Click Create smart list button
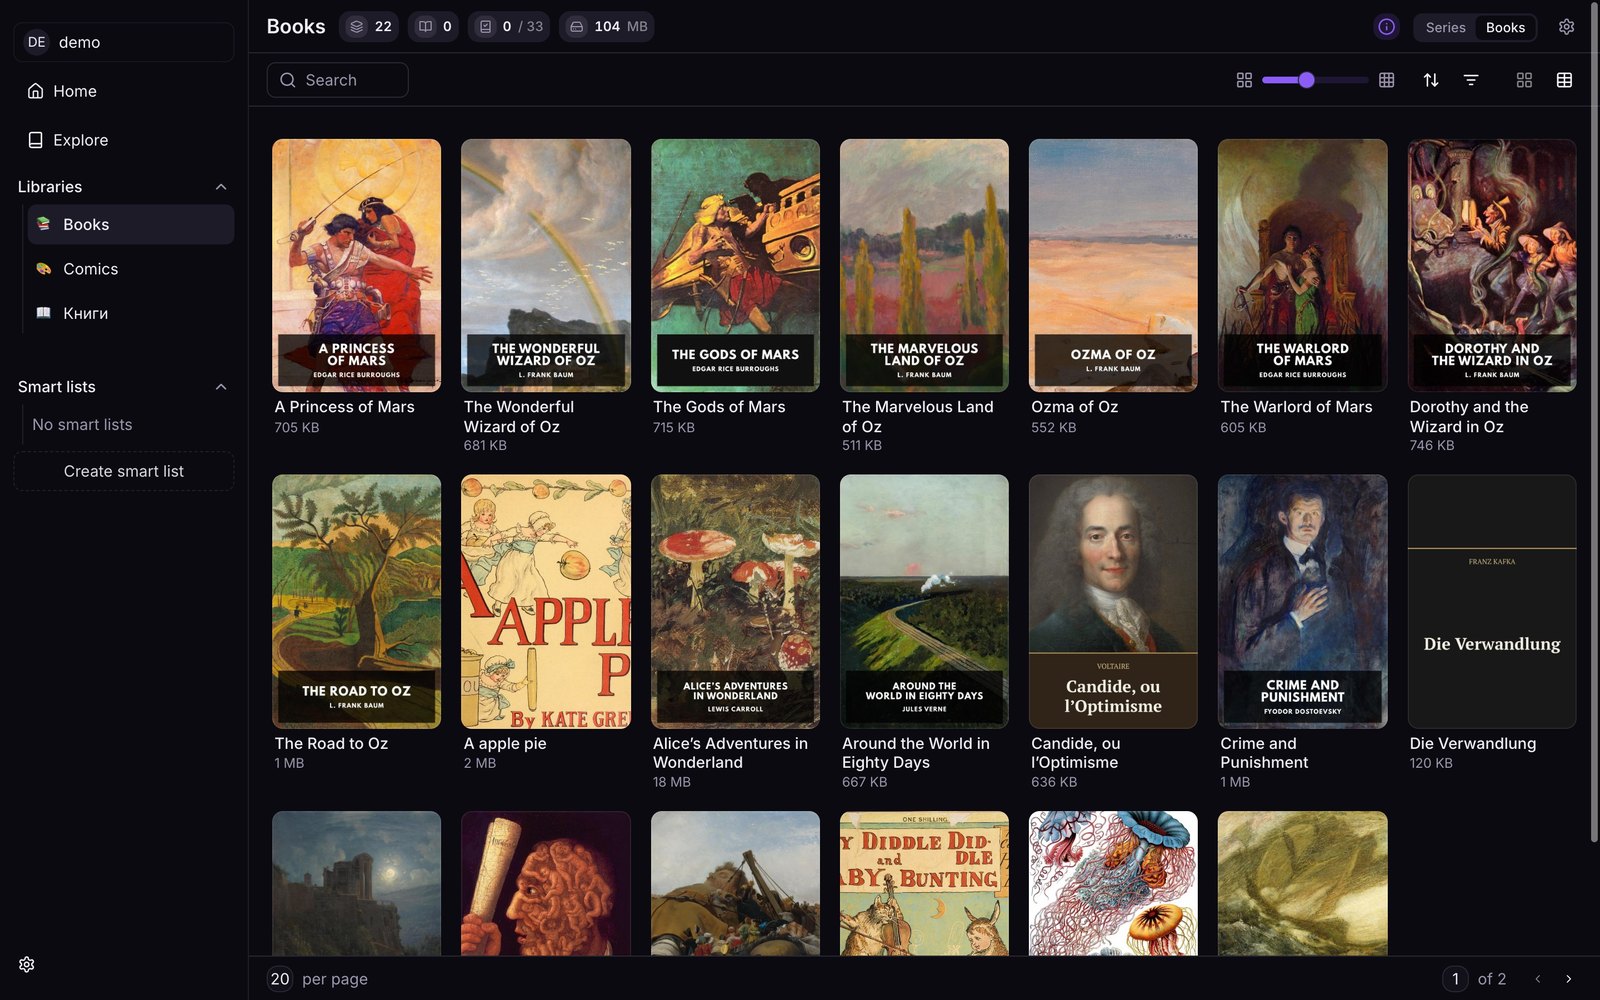This screenshot has width=1600, height=1000. 124,471
